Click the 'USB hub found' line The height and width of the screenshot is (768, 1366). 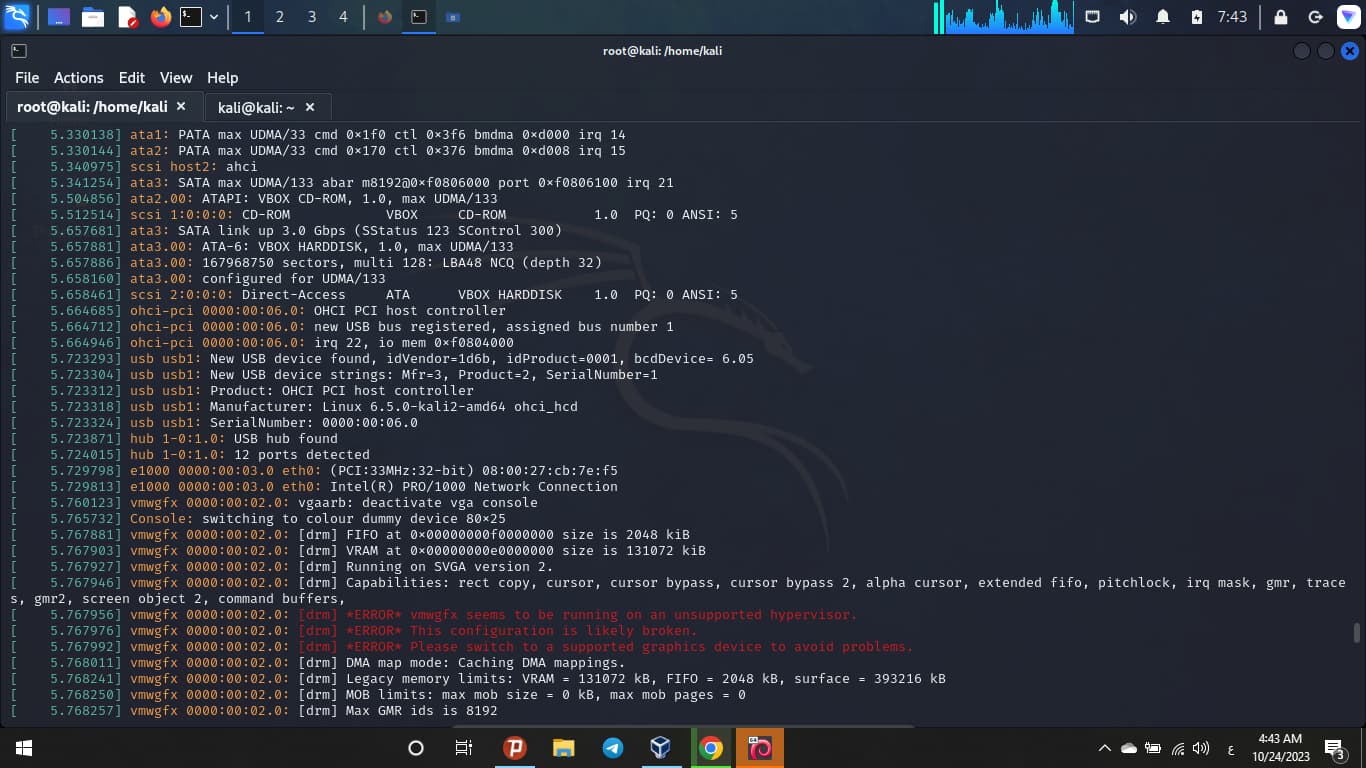(x=174, y=439)
